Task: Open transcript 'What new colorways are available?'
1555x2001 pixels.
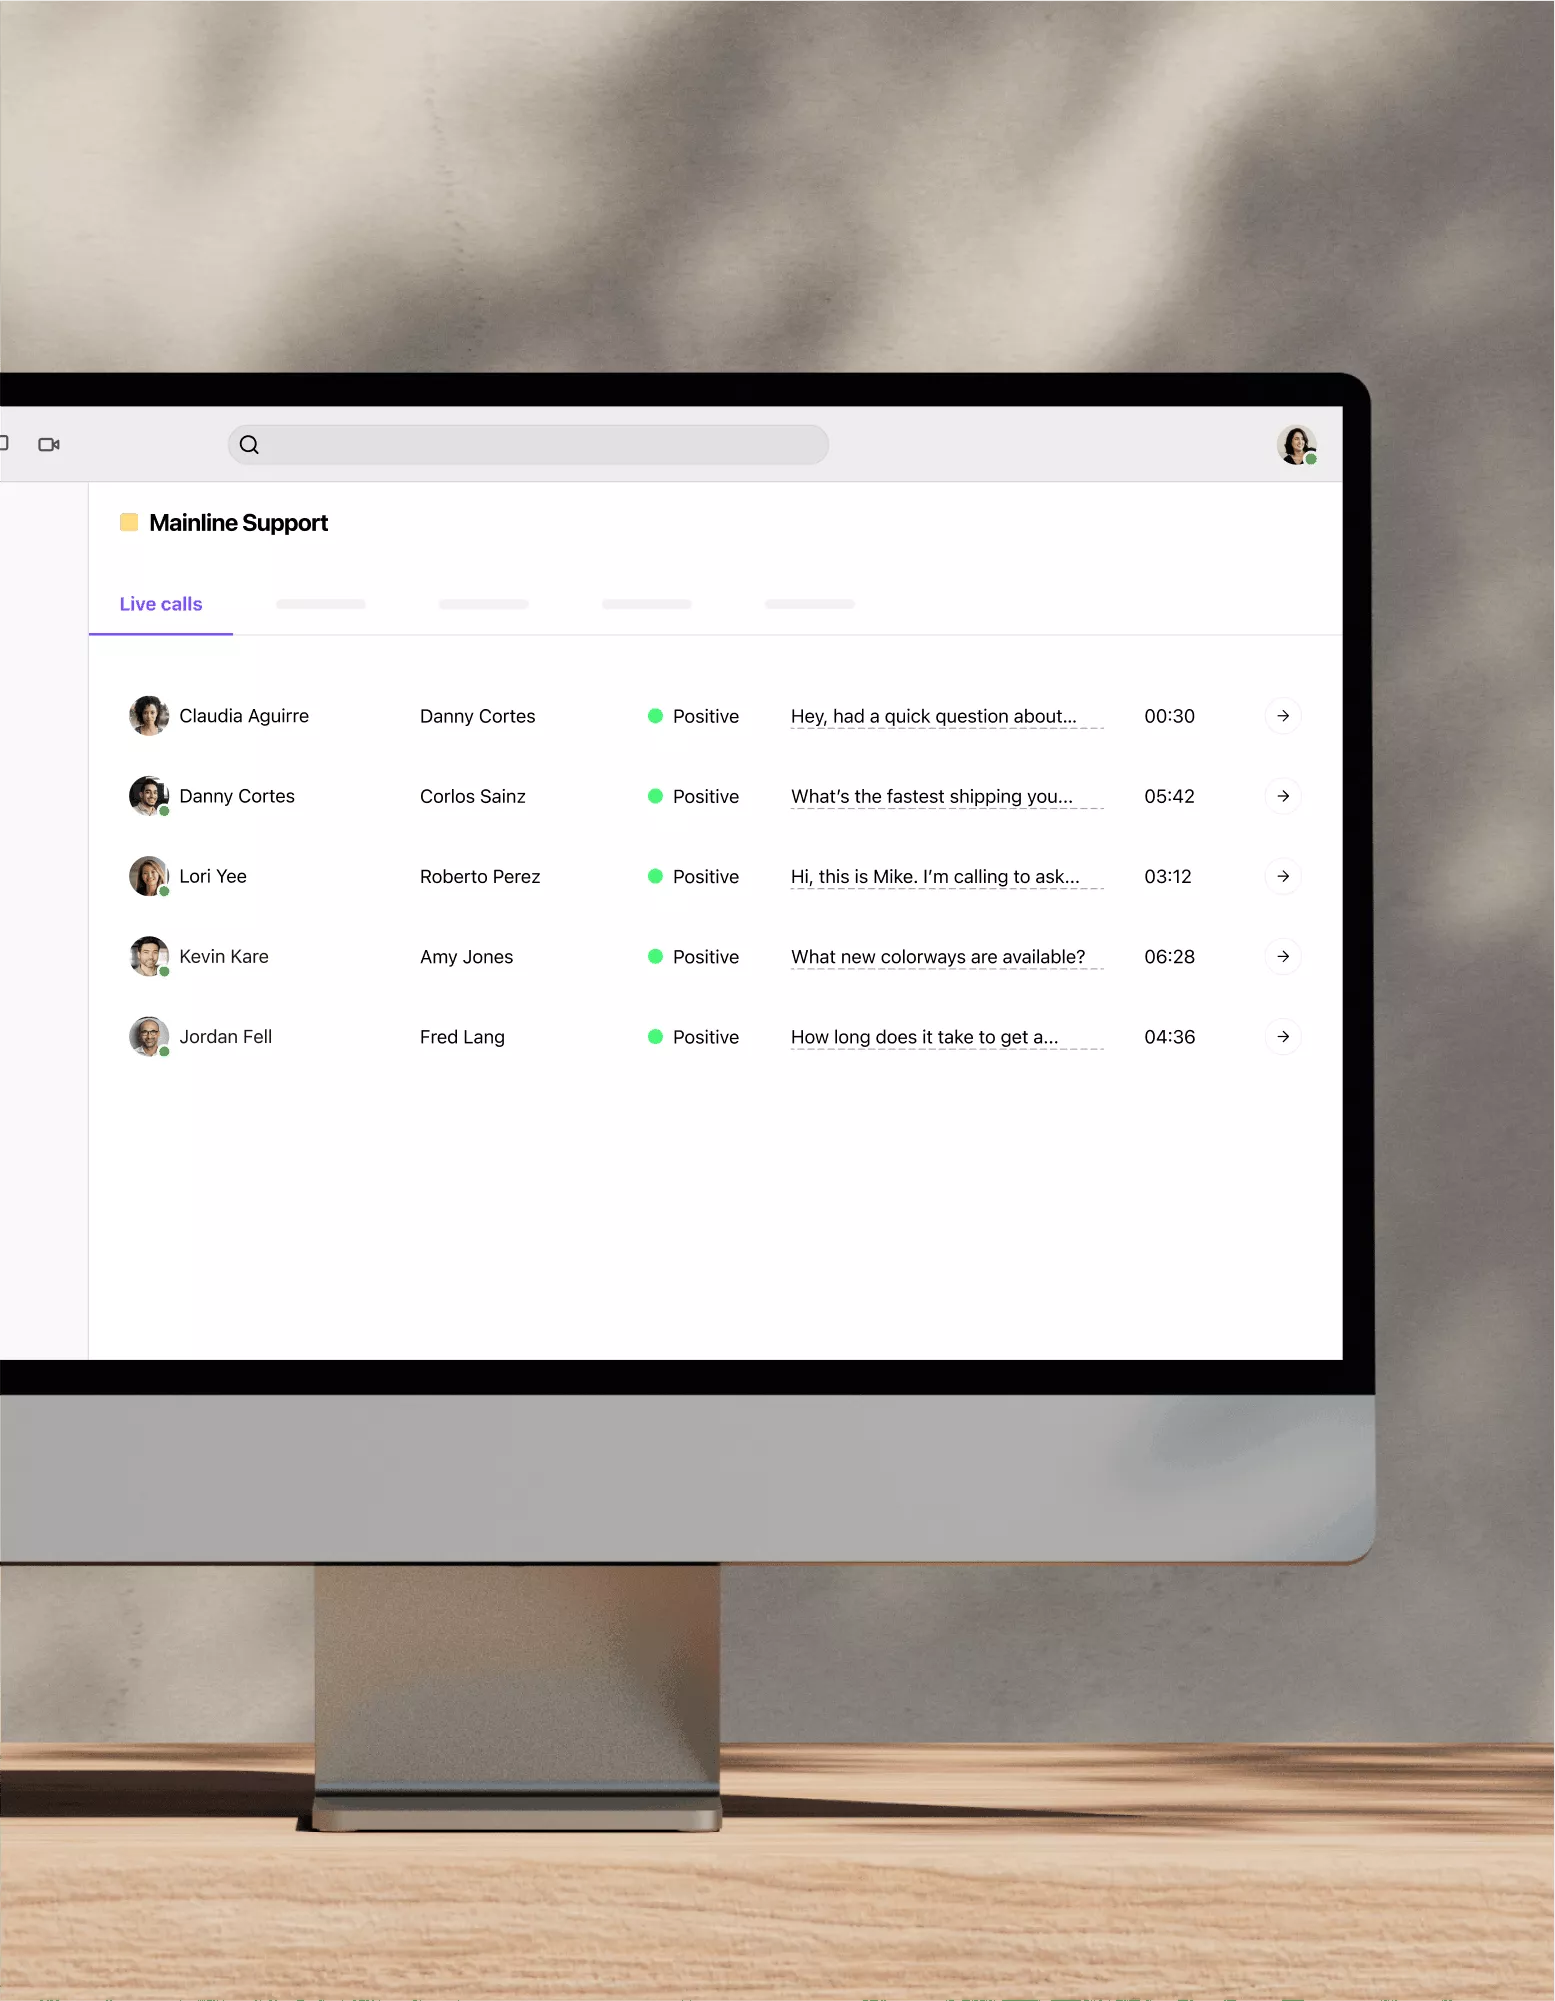Action: 938,957
